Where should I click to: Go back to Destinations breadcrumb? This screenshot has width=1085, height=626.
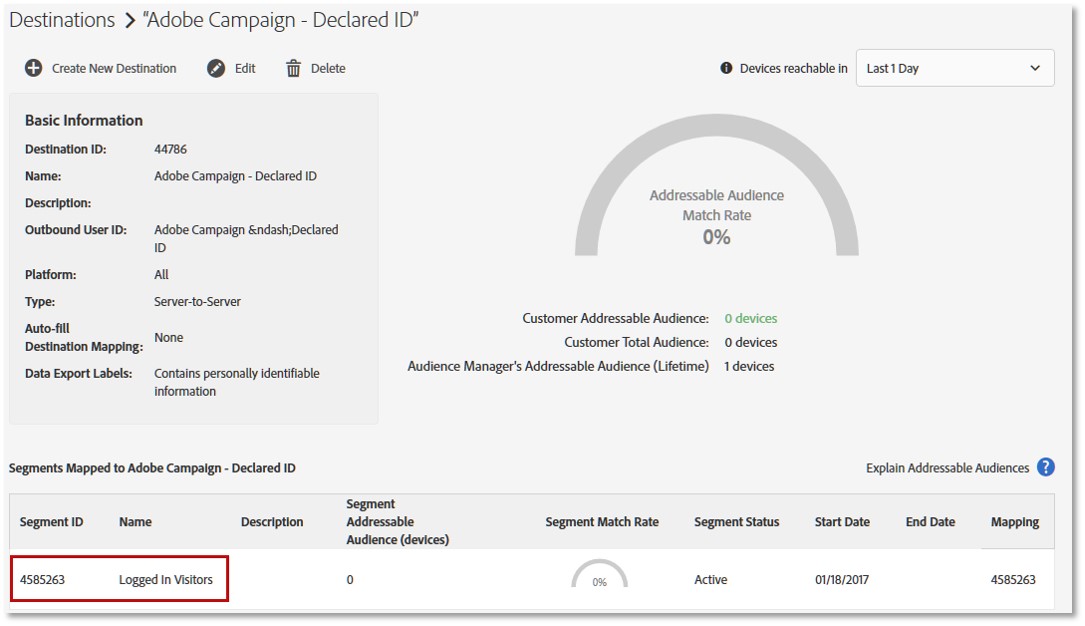[62, 20]
